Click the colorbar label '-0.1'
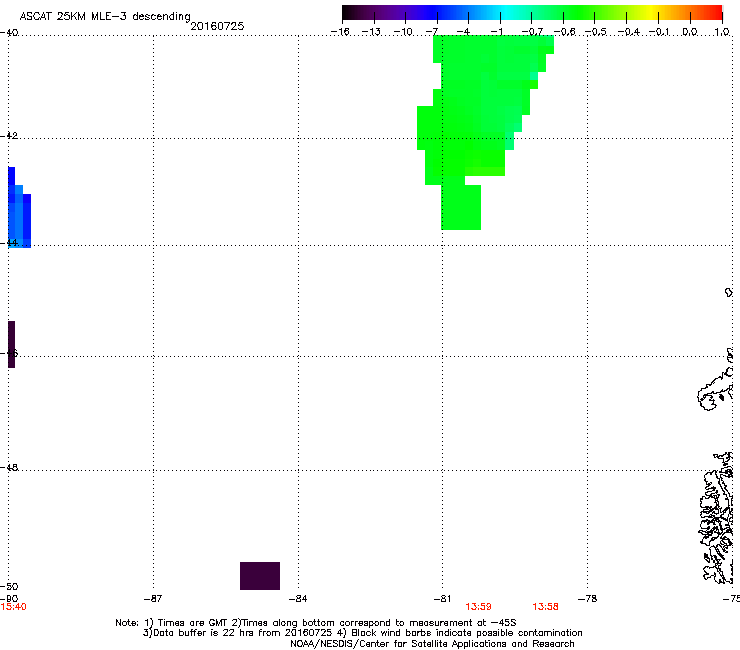Image resolution: width=740 pixels, height=650 pixels. tap(659, 32)
